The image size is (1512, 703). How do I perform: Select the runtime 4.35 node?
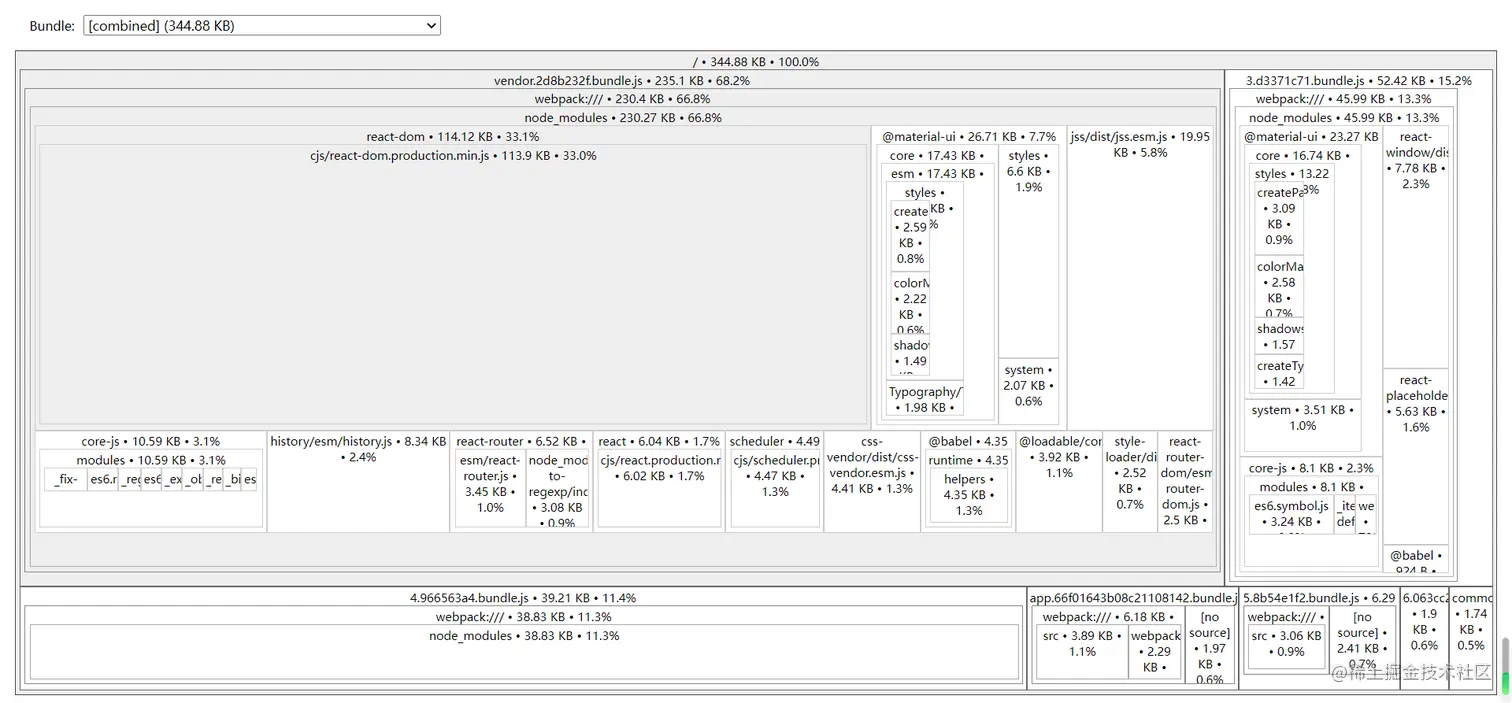click(968, 460)
